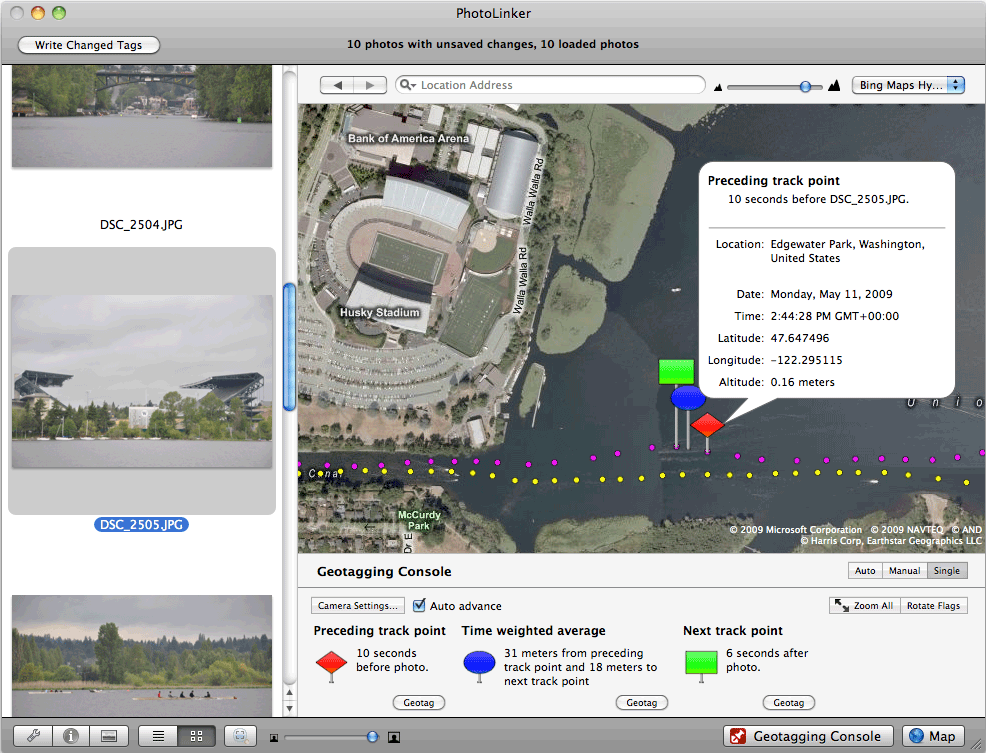Click the blue oval time weighted average icon

pyautogui.click(x=480, y=662)
